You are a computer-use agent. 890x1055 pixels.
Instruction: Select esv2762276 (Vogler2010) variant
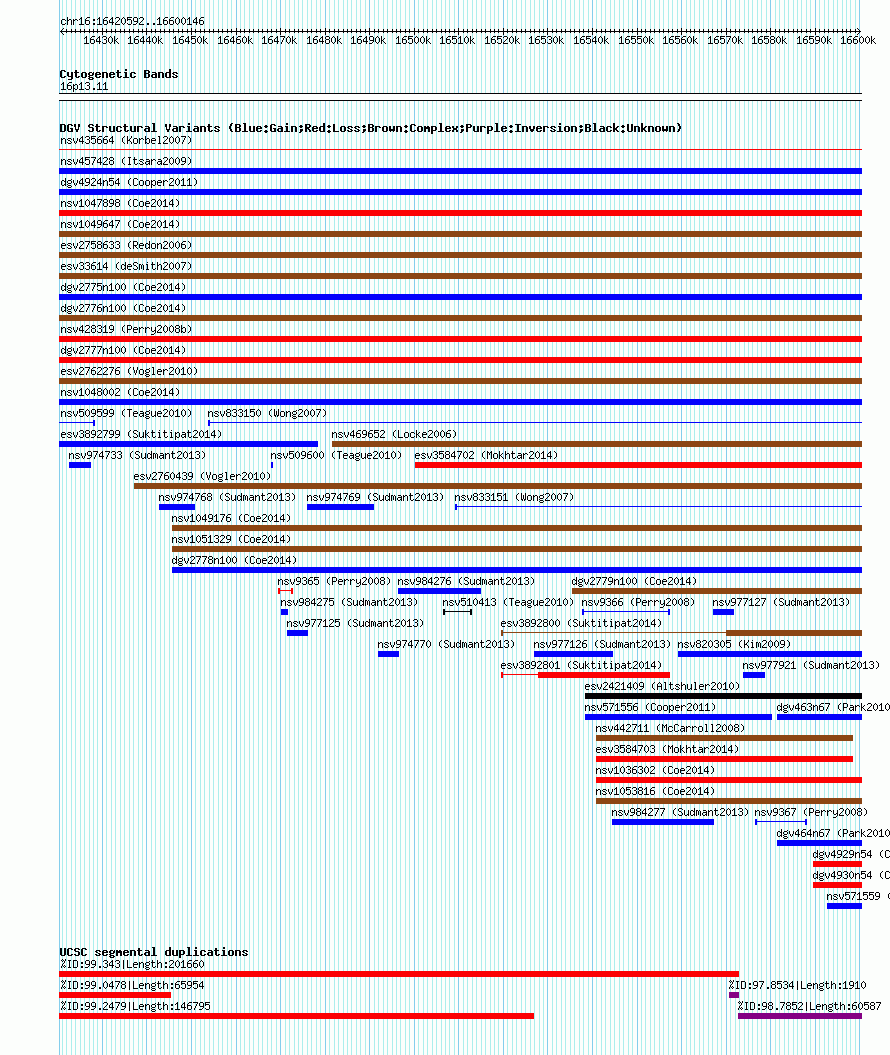click(x=129, y=371)
